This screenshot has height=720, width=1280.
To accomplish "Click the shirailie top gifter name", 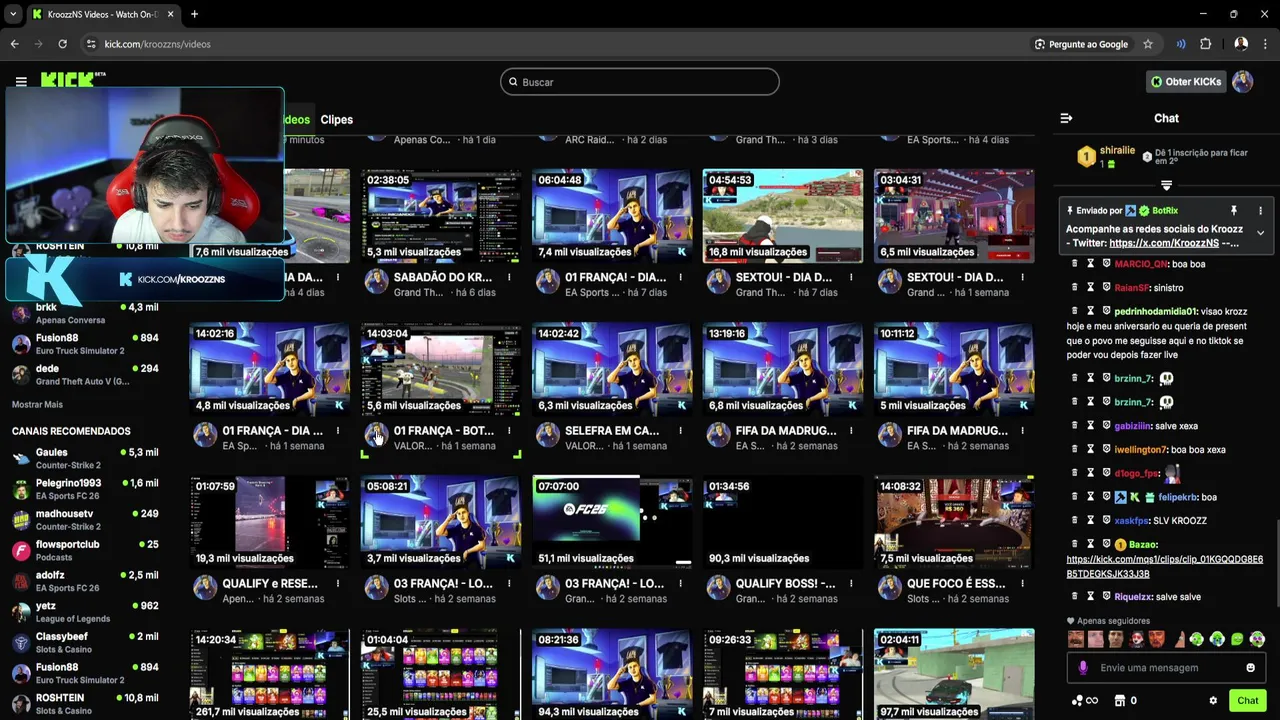I will [1117, 151].
